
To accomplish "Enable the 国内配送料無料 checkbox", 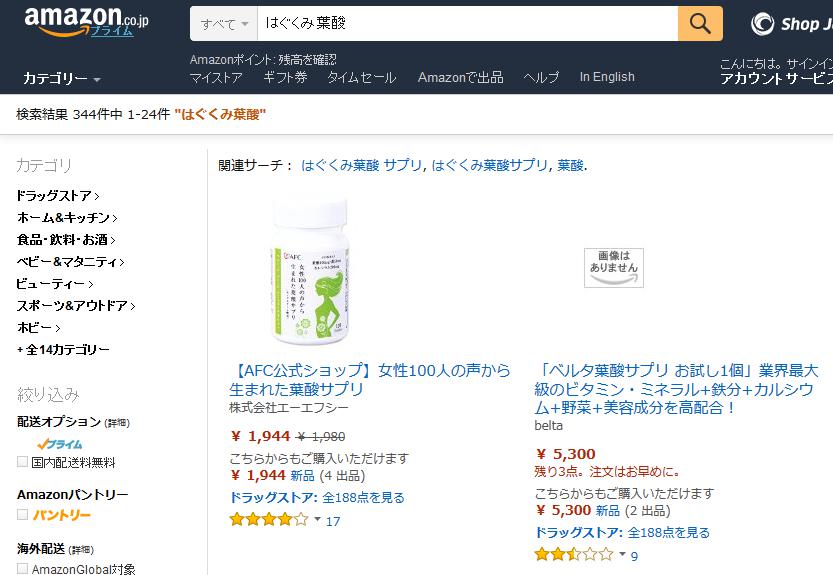I will pyautogui.click(x=22, y=462).
